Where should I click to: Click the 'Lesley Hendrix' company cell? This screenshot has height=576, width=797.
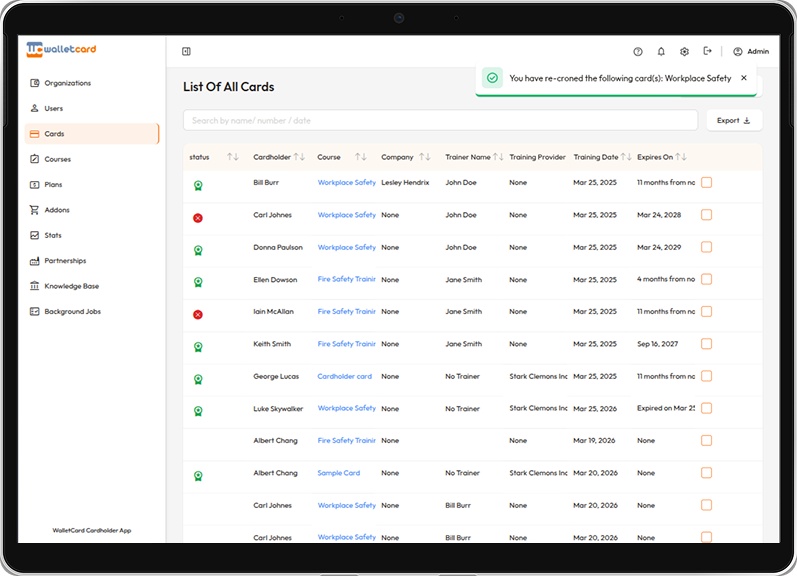click(405, 183)
